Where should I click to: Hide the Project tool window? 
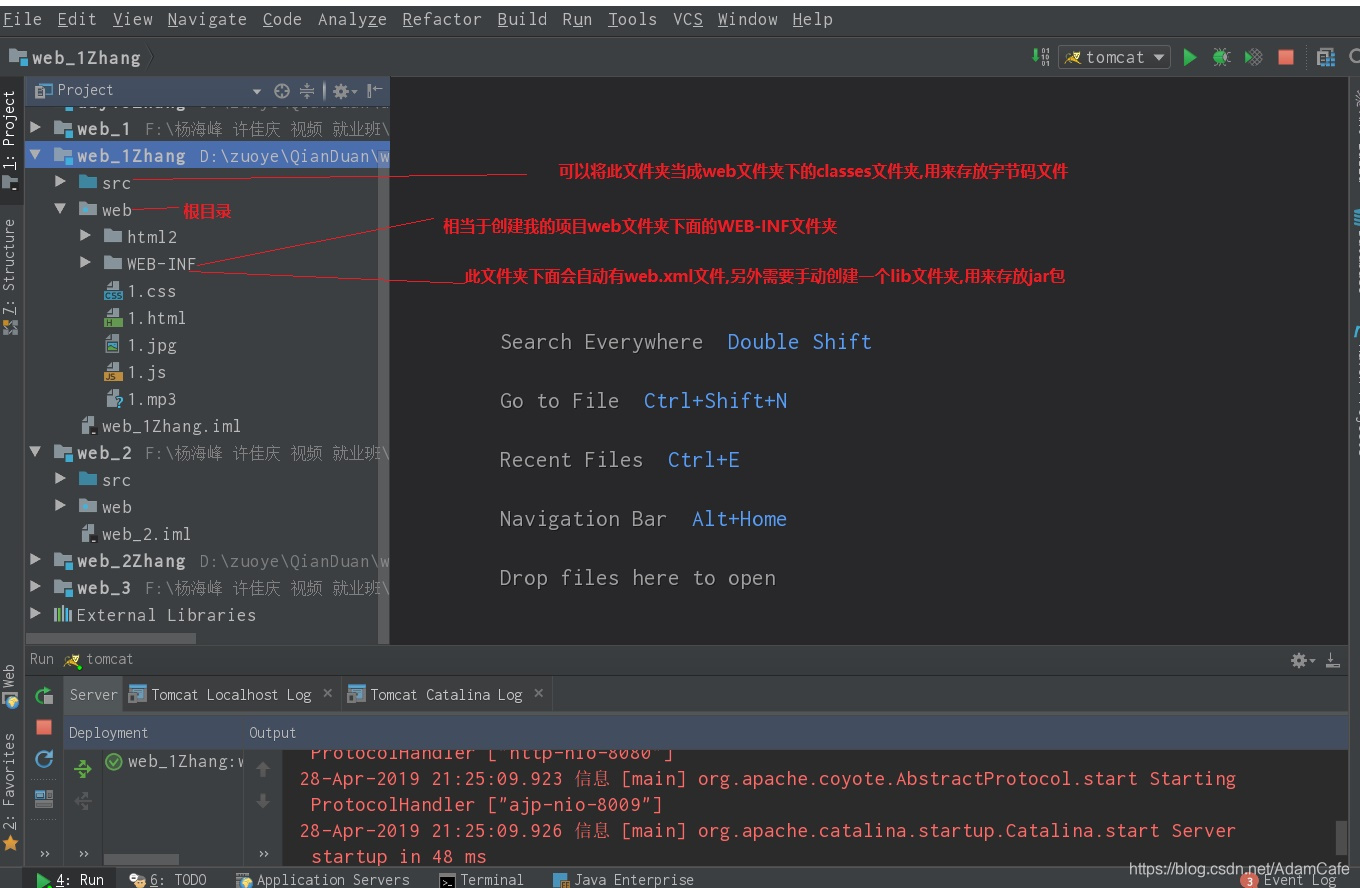point(375,90)
